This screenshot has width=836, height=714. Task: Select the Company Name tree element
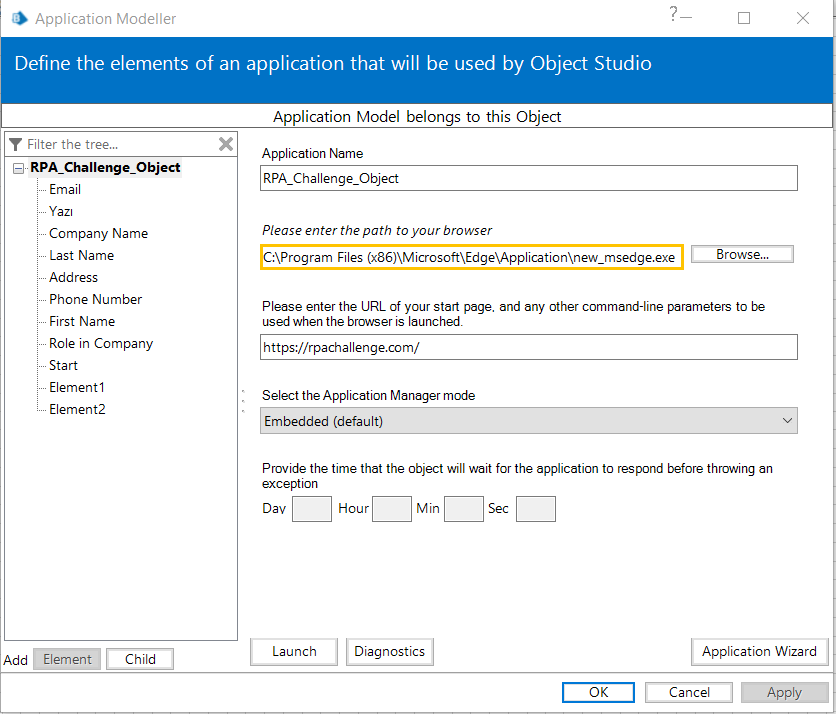(98, 233)
